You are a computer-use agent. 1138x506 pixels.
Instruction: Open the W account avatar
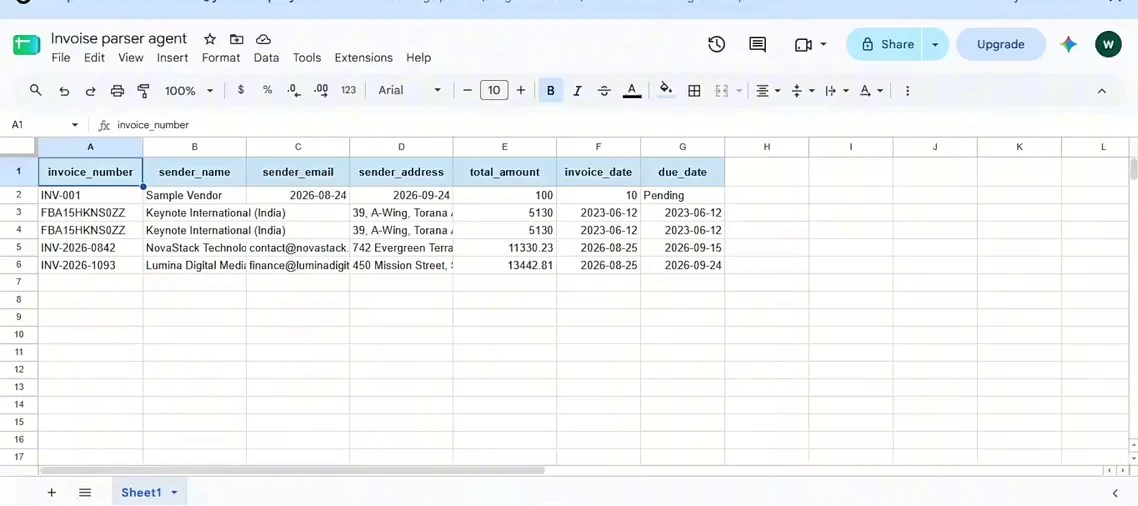tap(1108, 44)
